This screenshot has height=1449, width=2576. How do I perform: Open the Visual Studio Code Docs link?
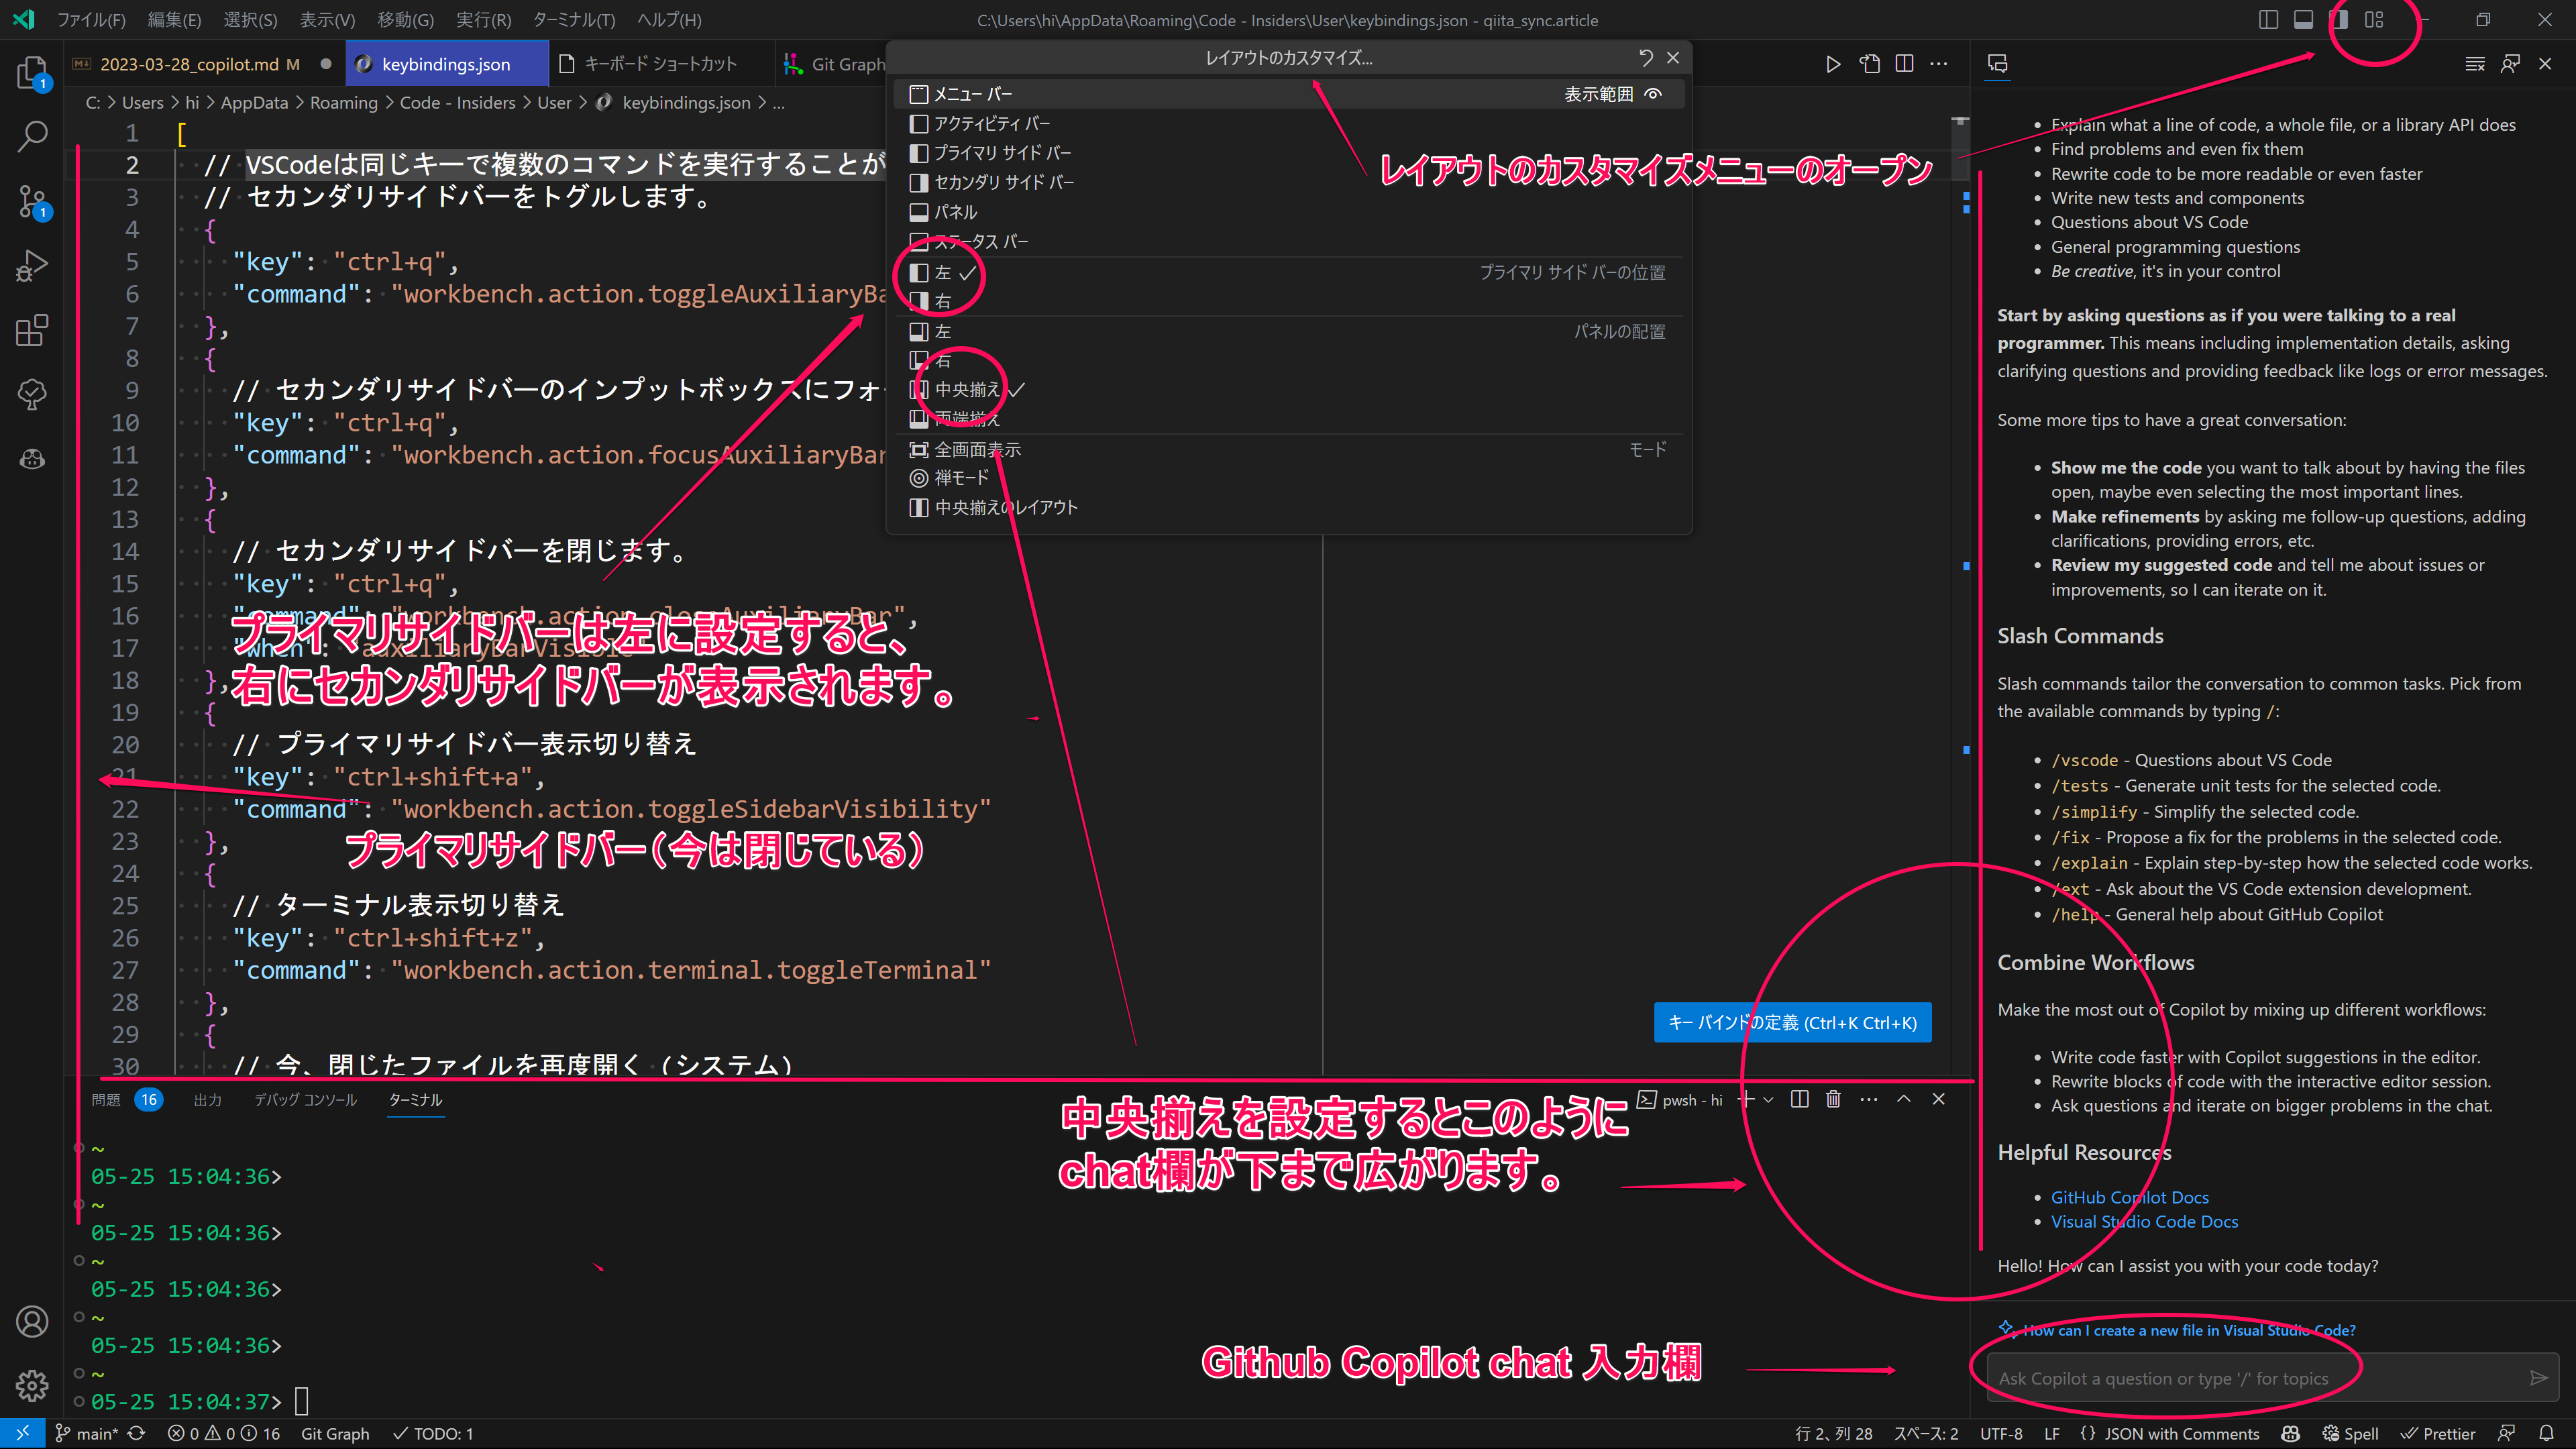(x=2144, y=1221)
